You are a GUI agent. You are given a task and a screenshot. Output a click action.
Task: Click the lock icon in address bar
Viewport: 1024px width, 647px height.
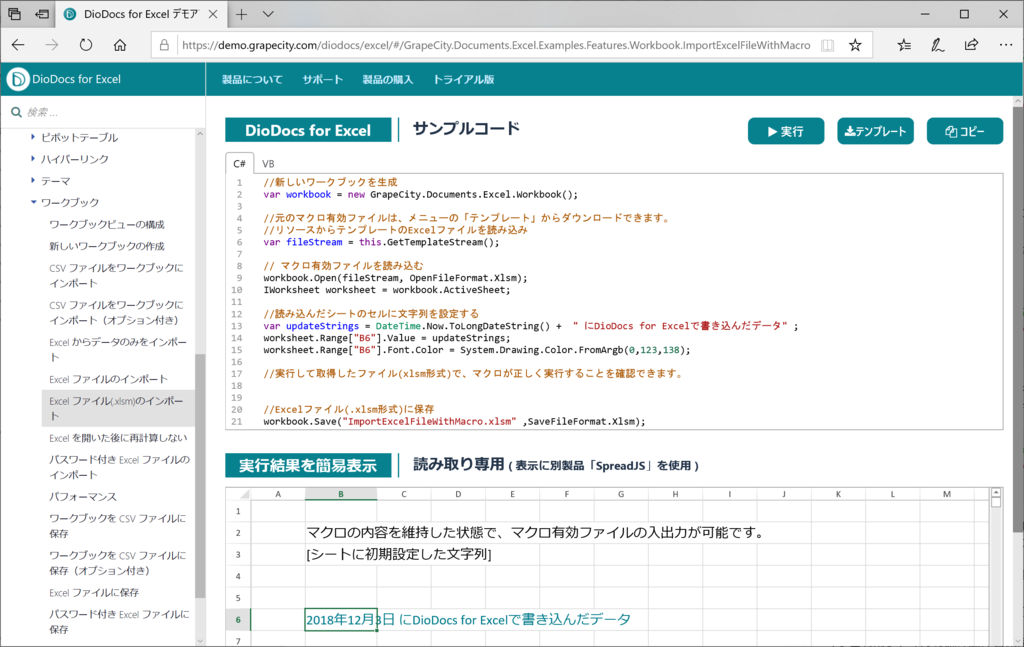164,45
